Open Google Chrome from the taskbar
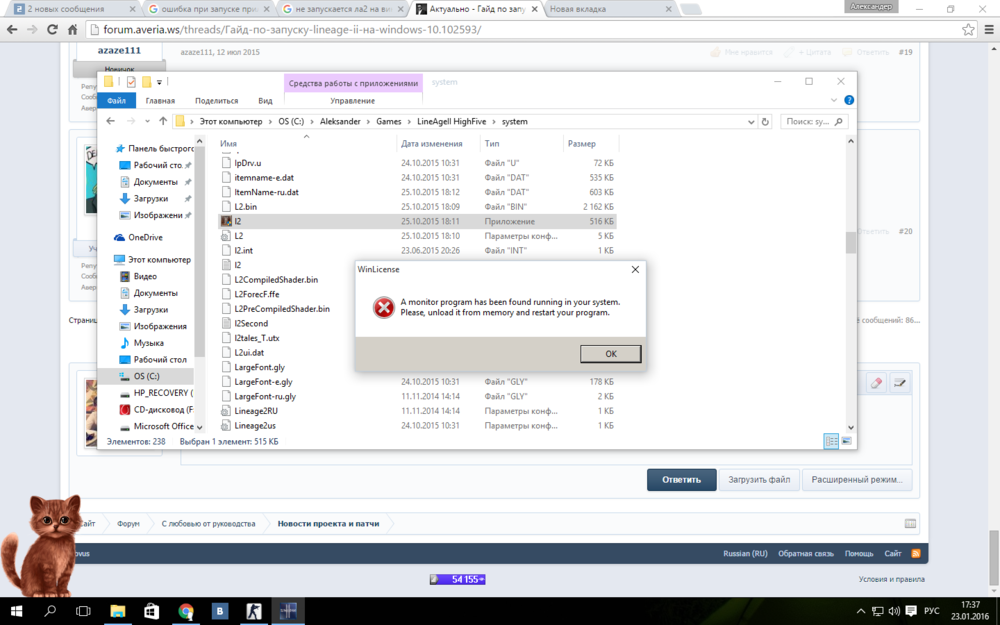 click(x=186, y=610)
